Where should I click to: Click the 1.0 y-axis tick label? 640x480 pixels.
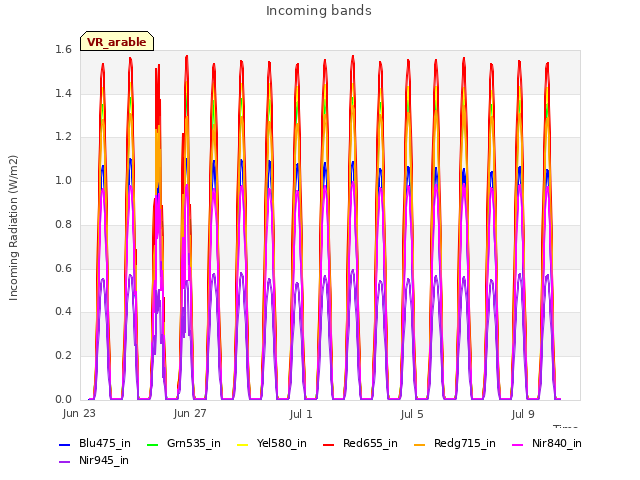pyautogui.click(x=63, y=180)
